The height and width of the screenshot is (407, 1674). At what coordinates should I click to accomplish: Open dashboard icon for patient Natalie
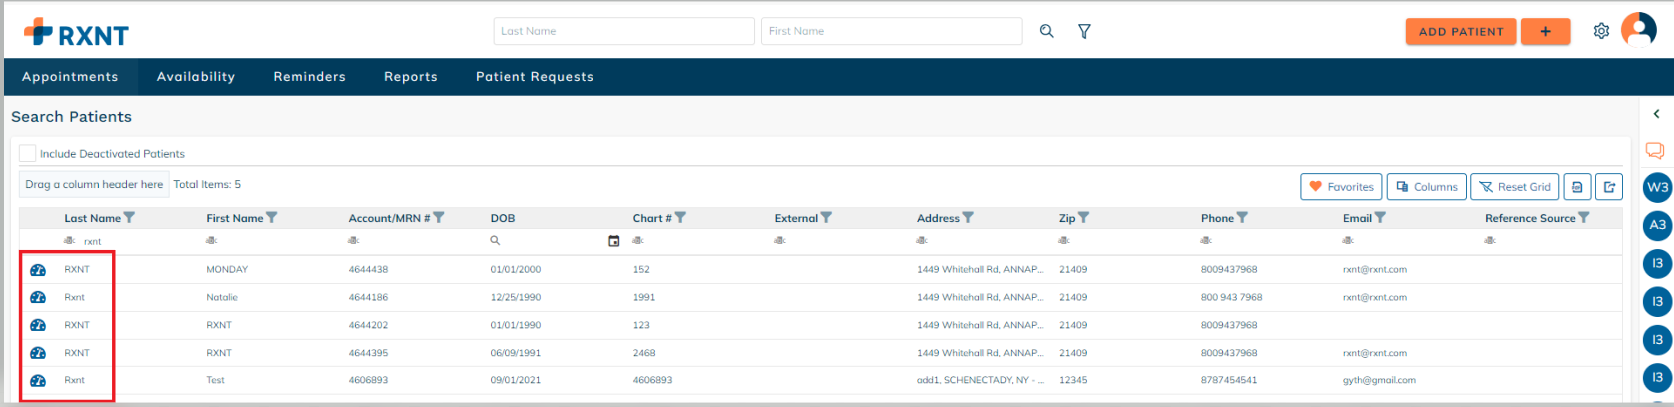click(38, 297)
